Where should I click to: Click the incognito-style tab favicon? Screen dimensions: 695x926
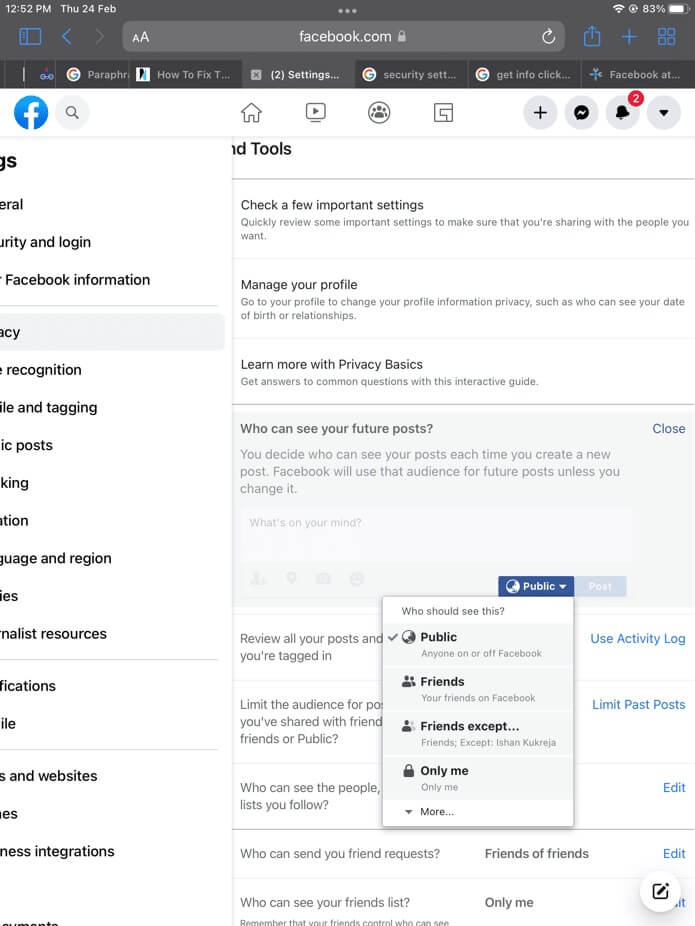pos(47,75)
